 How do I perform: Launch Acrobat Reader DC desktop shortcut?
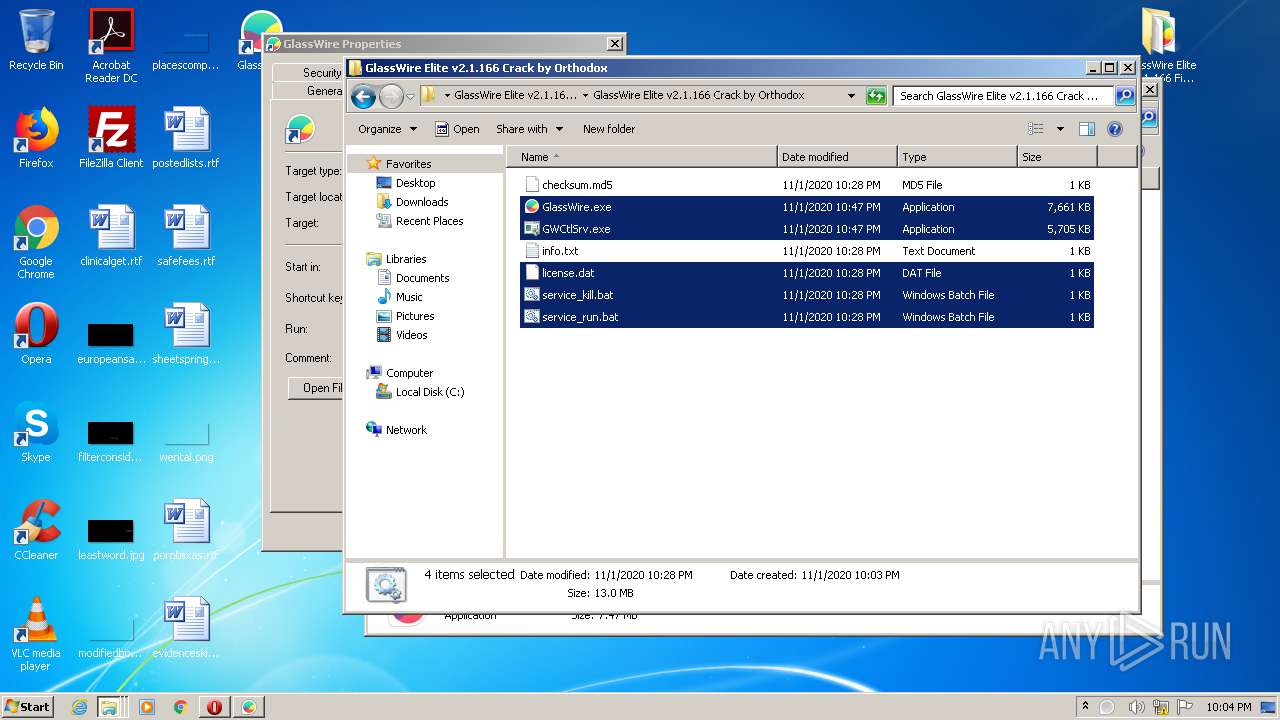tap(111, 46)
